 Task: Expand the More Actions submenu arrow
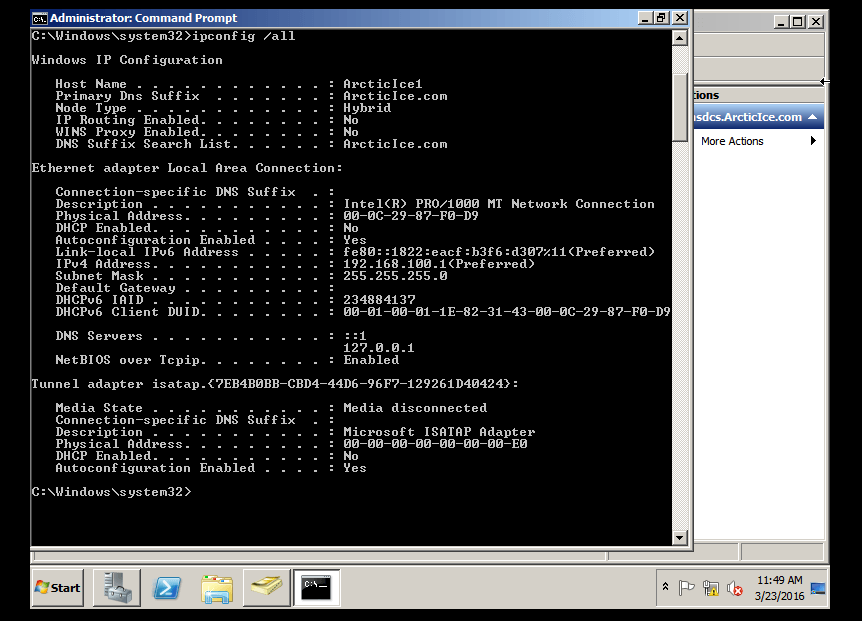pos(813,141)
